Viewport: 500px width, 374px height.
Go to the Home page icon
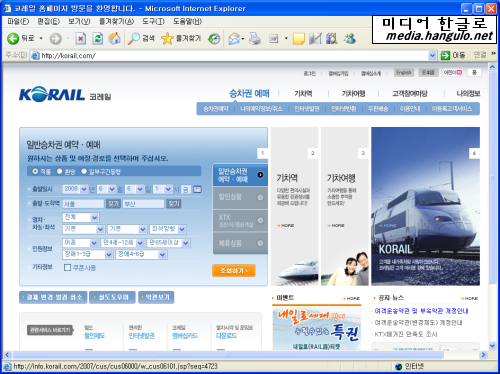[x=114, y=39]
